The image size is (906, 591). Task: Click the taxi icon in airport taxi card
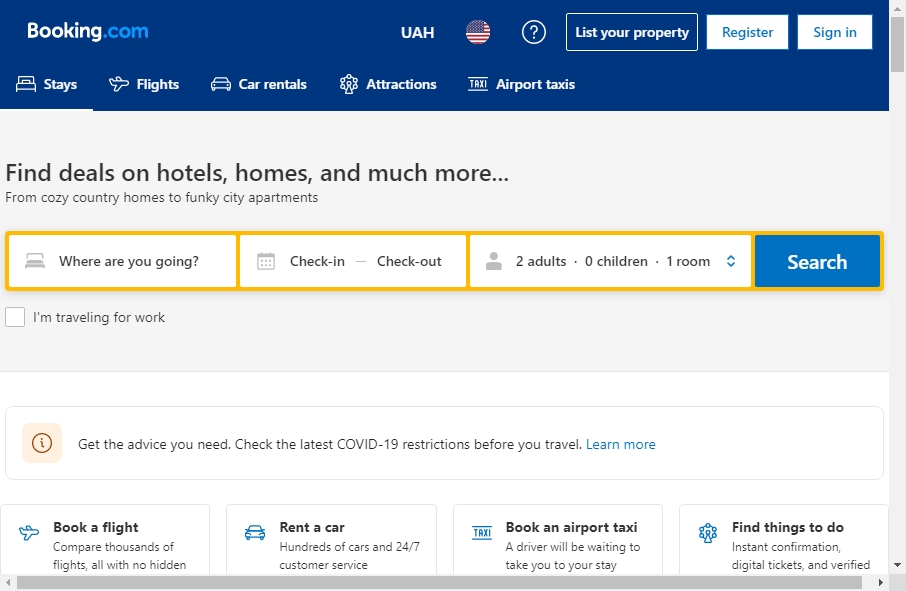pos(482,532)
